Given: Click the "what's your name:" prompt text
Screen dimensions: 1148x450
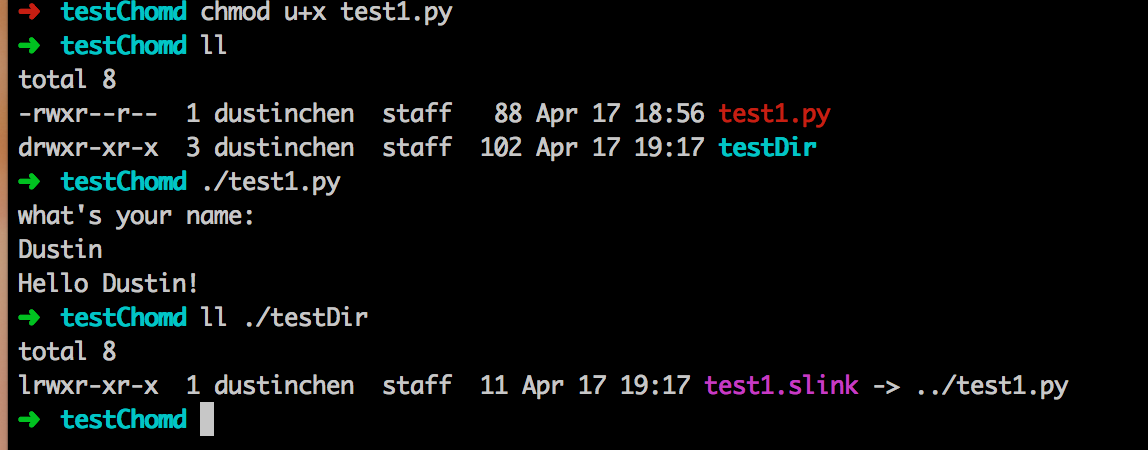Looking at the screenshot, I should click(x=136, y=217).
